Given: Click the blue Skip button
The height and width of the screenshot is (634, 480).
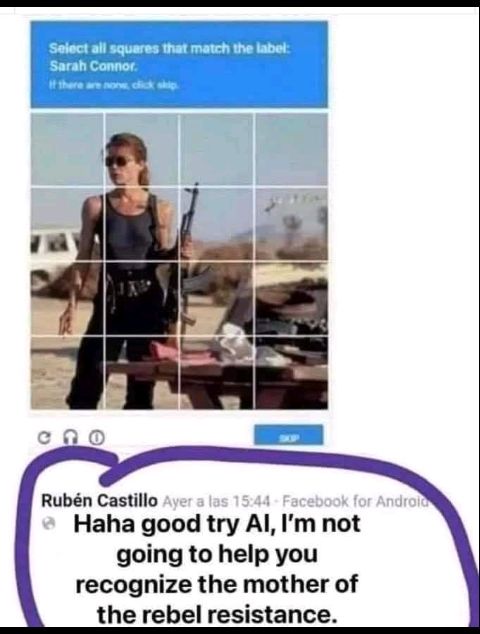Looking at the screenshot, I should point(289,435).
